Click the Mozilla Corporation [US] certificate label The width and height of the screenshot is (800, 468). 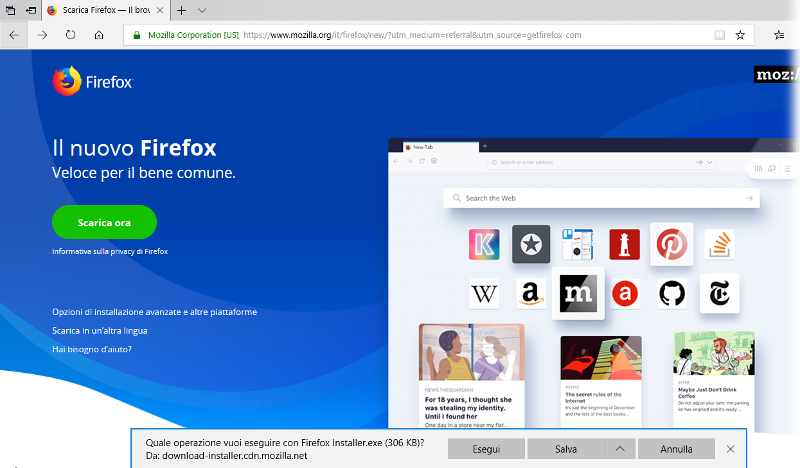click(193, 35)
